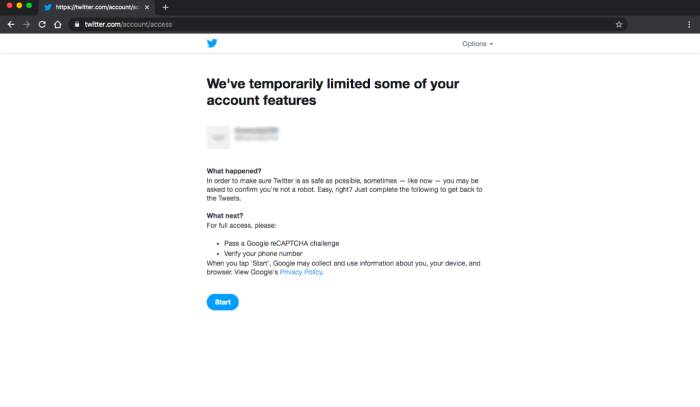This screenshot has height=407, width=700.
Task: Click the yellow minimize window button
Action: click(18, 6)
